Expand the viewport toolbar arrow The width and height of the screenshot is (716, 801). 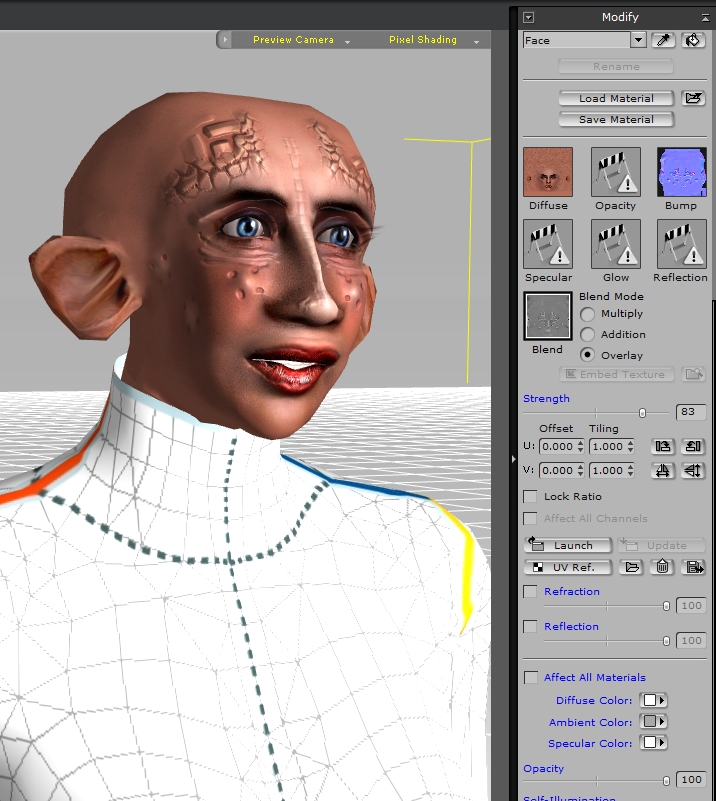pyautogui.click(x=225, y=39)
